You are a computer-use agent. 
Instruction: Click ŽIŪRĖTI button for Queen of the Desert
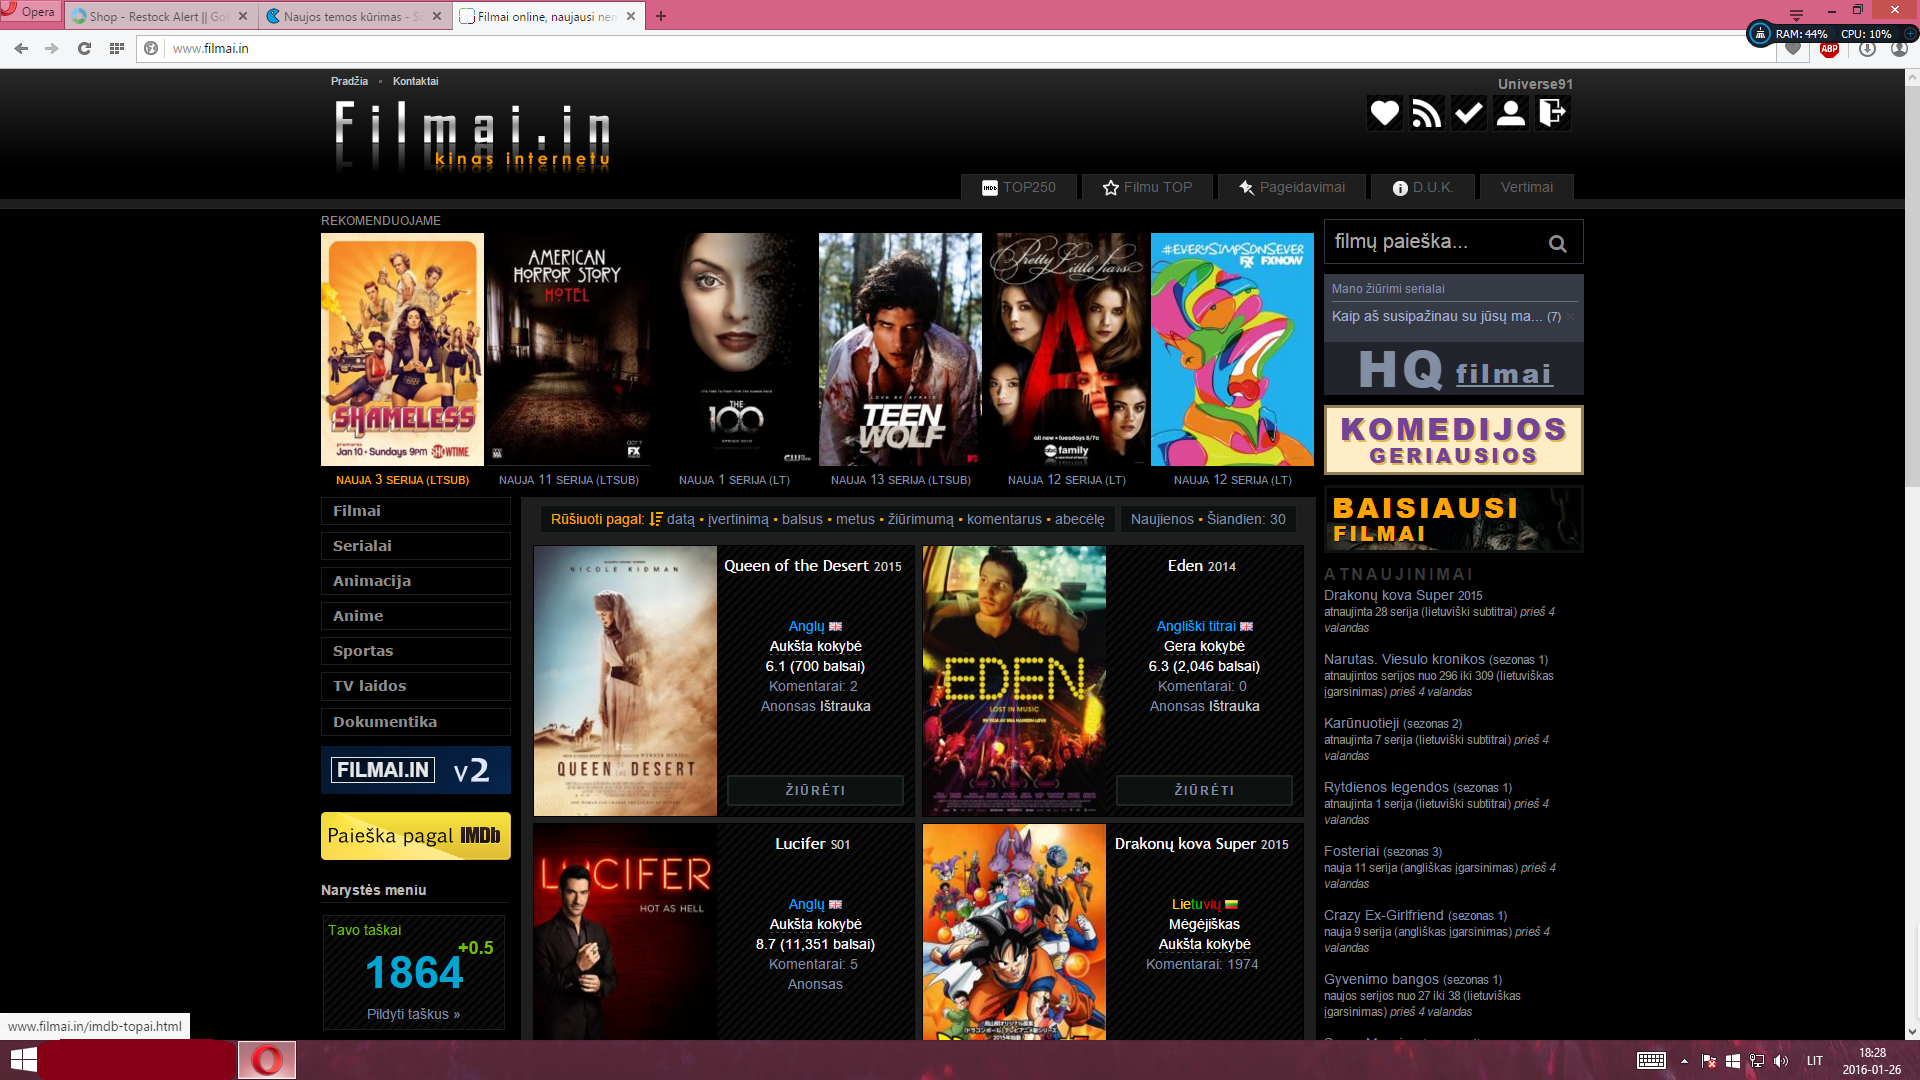tap(815, 790)
